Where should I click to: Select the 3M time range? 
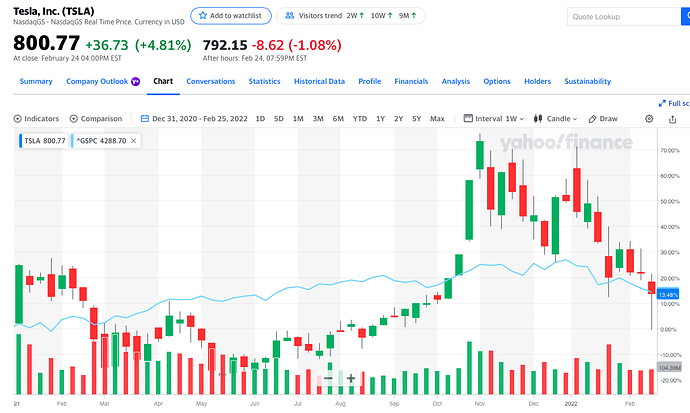(318, 119)
